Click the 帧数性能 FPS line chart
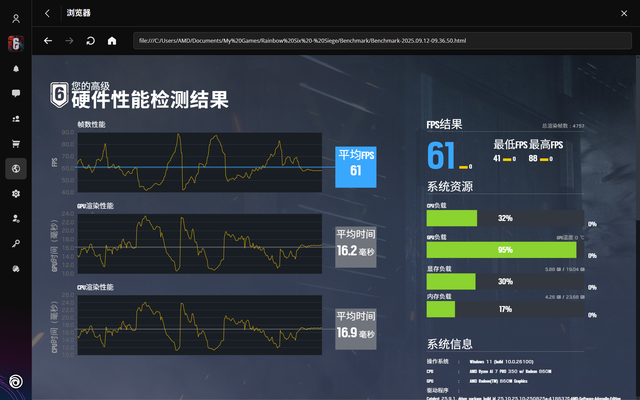This screenshot has width=640, height=400. pos(200,162)
